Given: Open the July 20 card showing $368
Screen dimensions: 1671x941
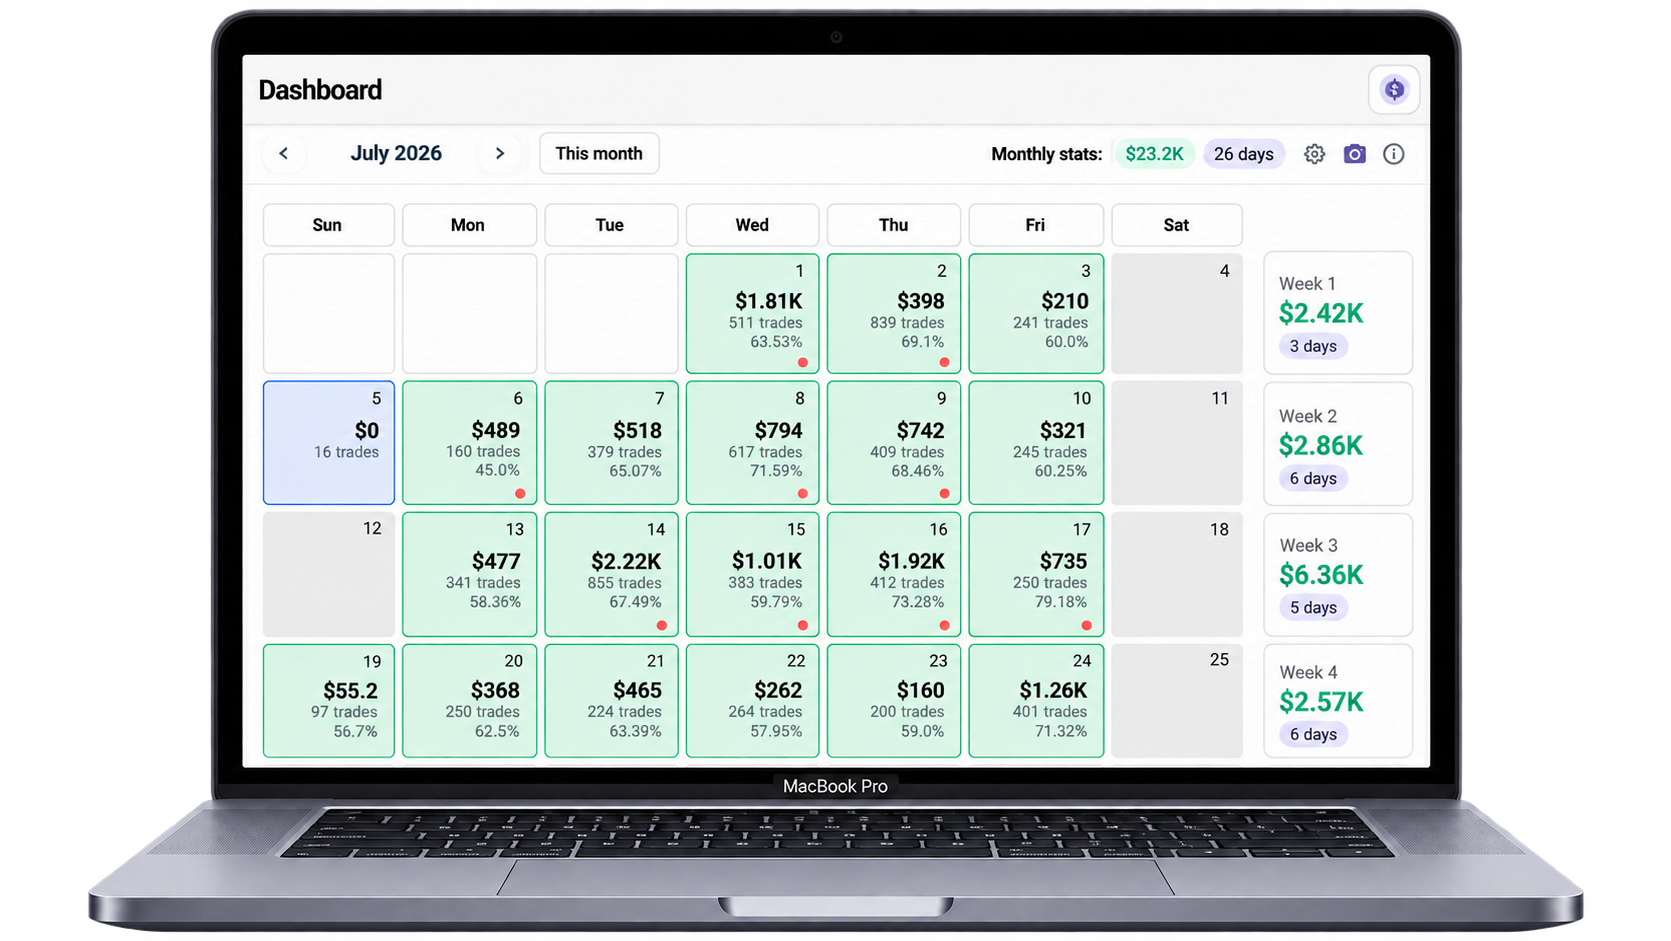Looking at the screenshot, I should coord(469,701).
